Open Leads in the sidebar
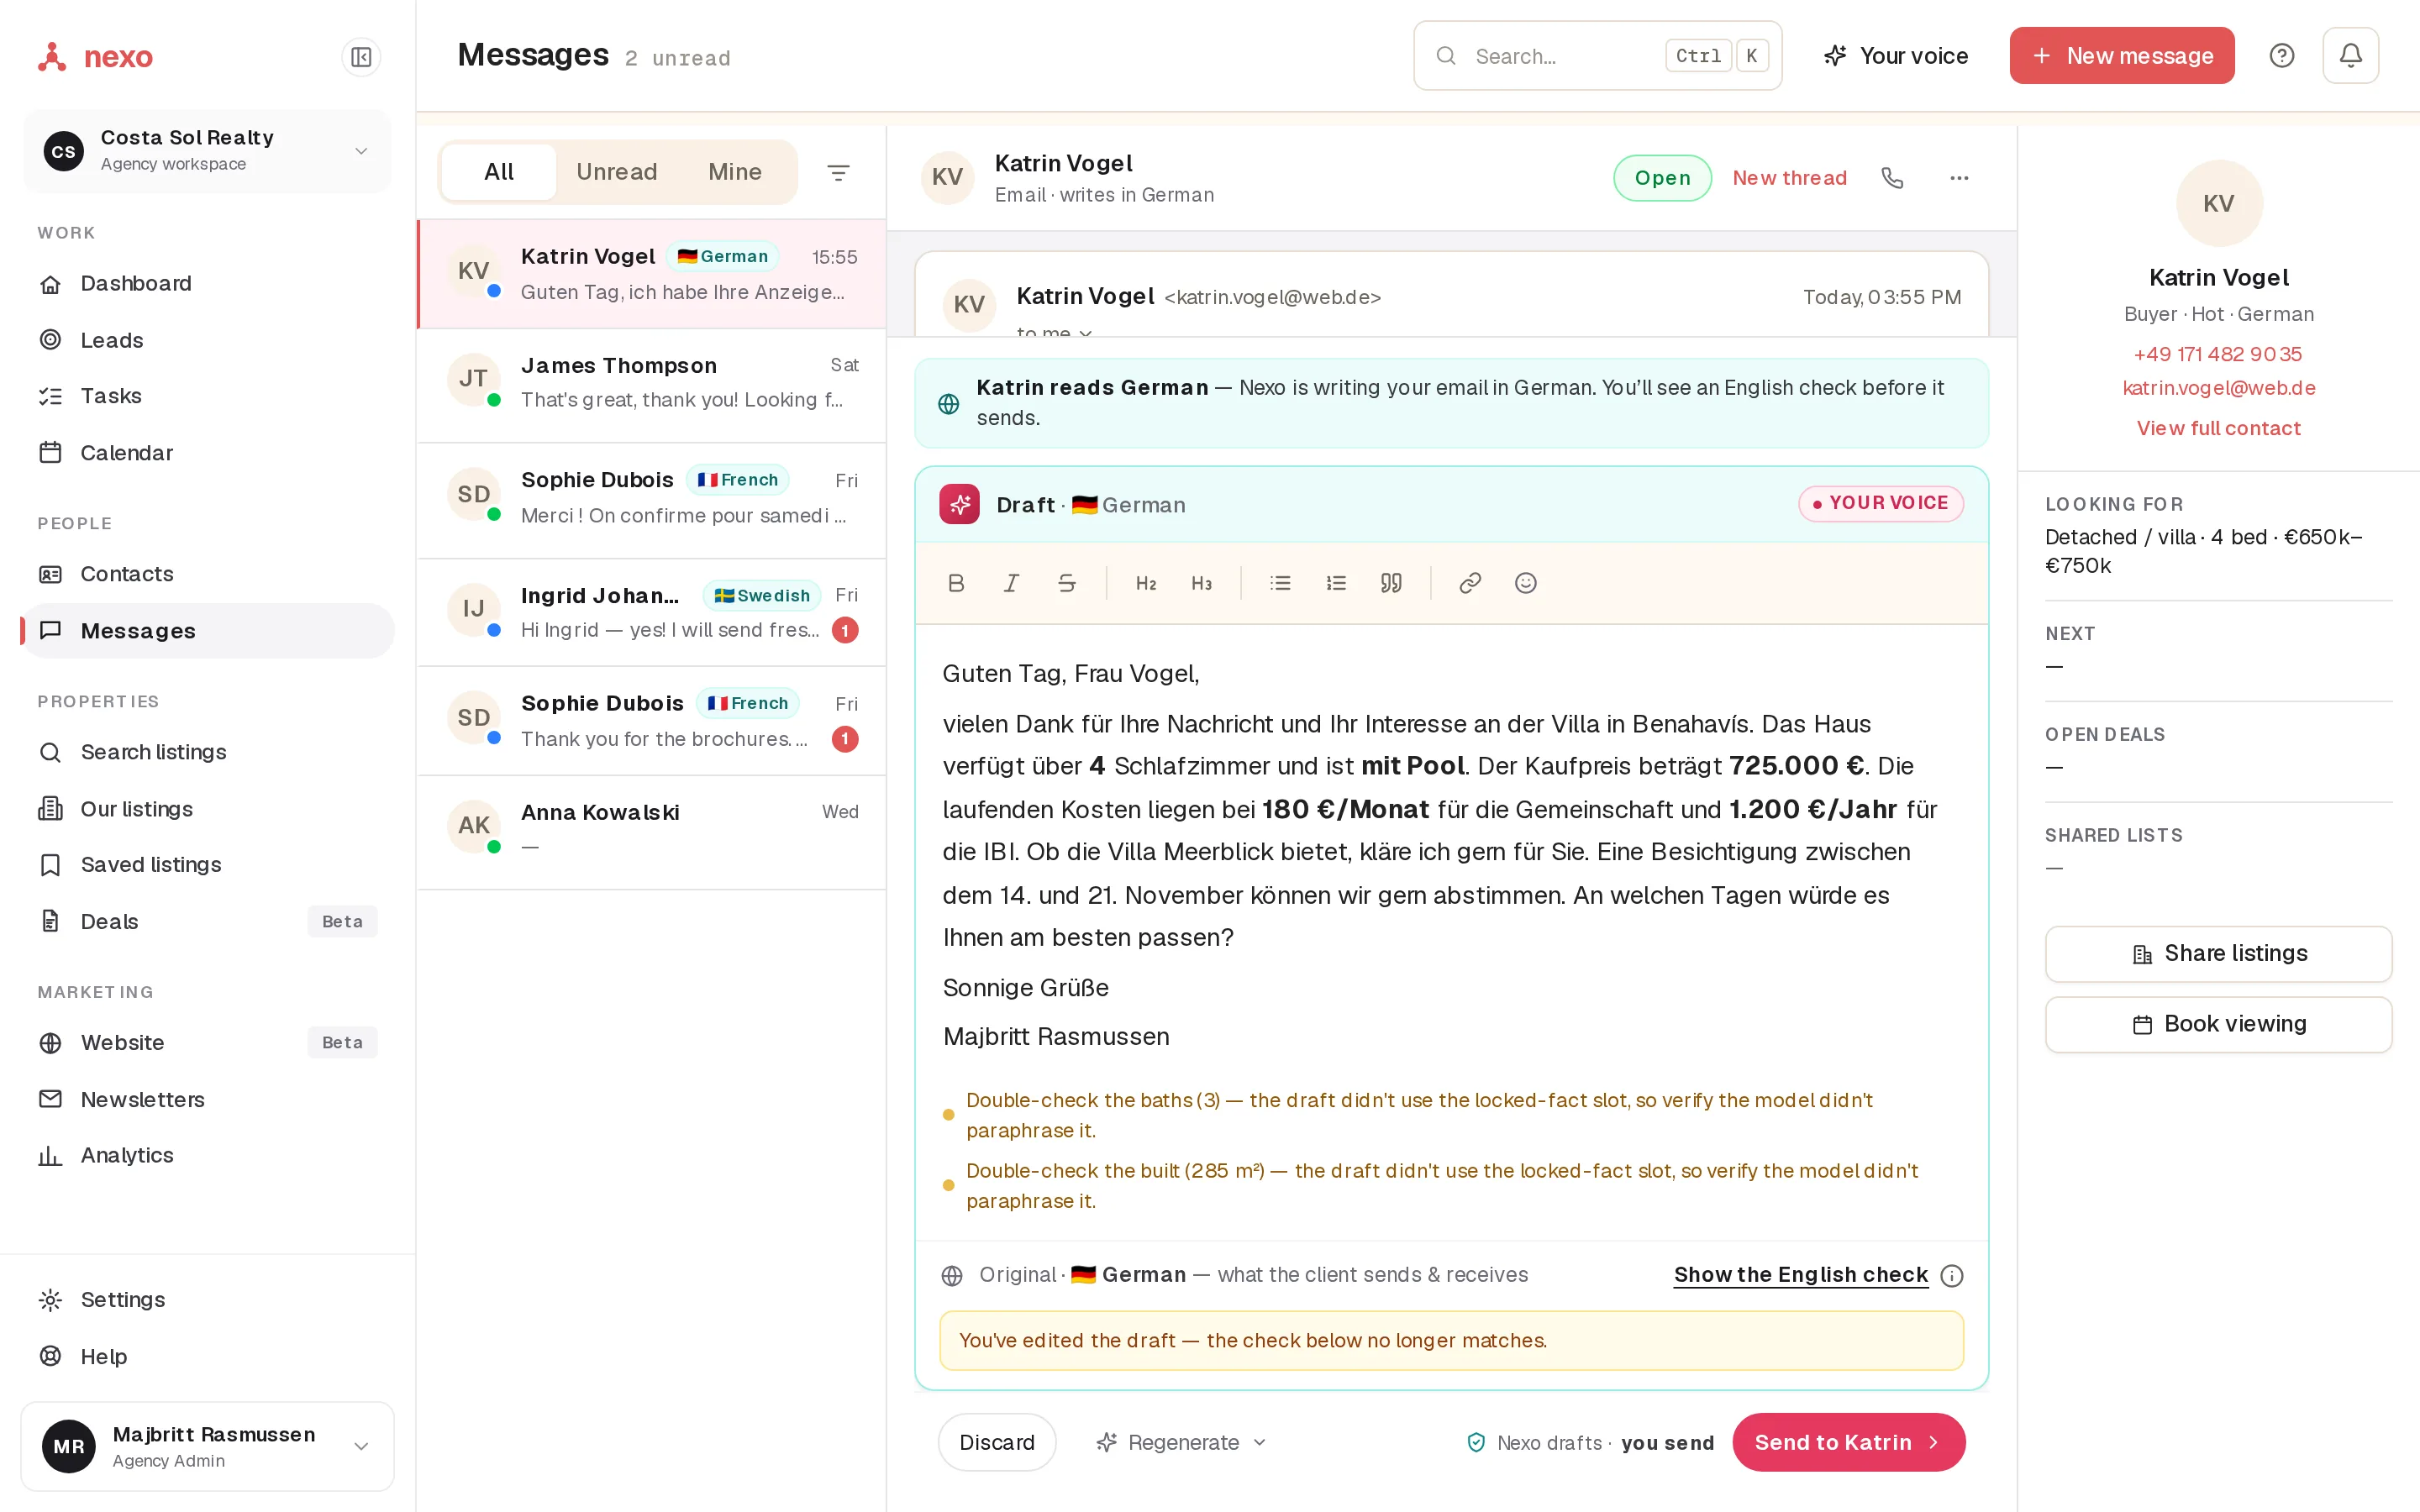The height and width of the screenshot is (1512, 2420). [207, 340]
